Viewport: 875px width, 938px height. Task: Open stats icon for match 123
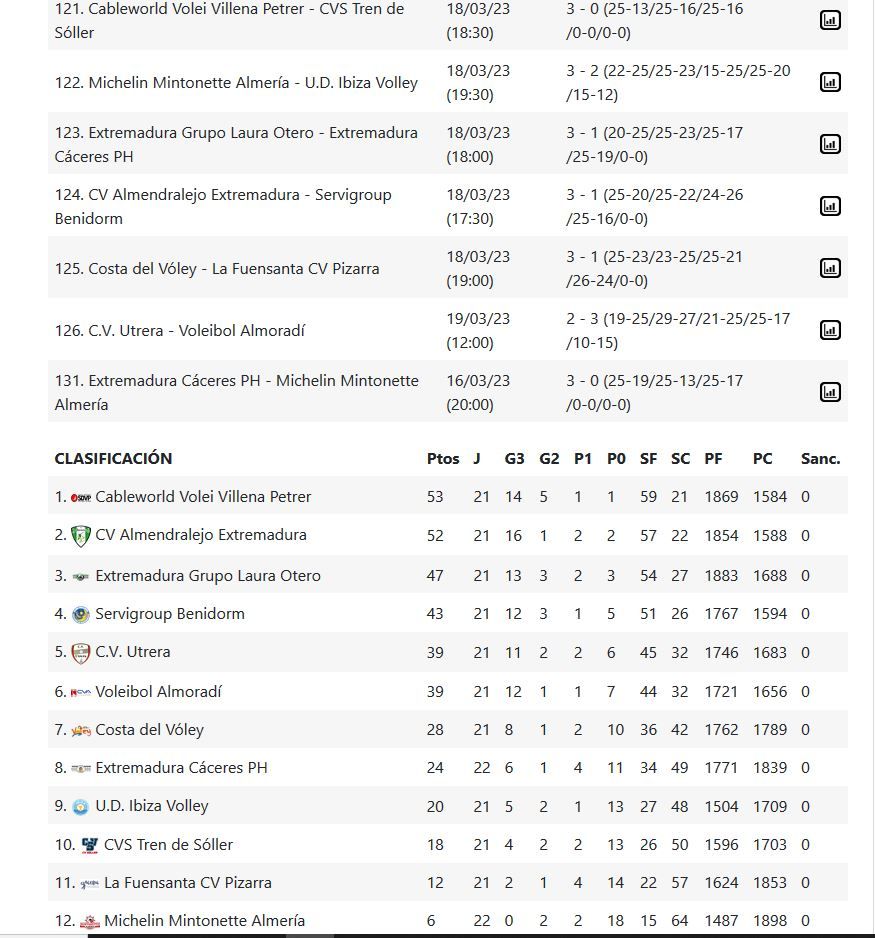[x=830, y=144]
